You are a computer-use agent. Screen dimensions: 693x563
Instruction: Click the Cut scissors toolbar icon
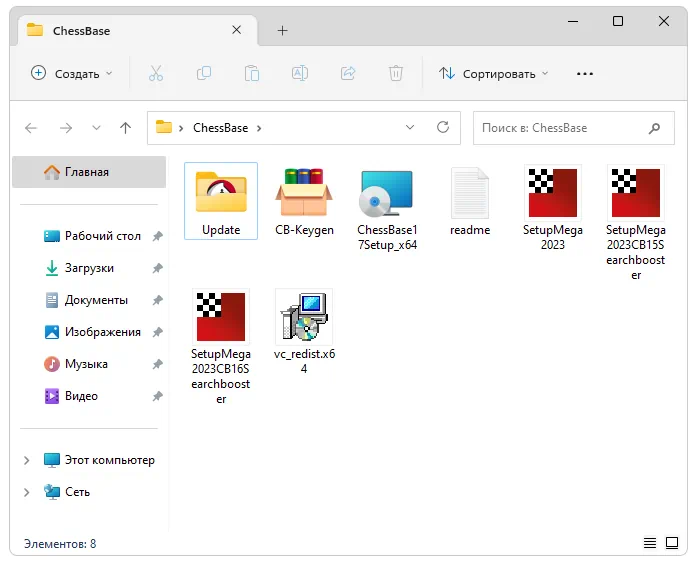pos(156,73)
